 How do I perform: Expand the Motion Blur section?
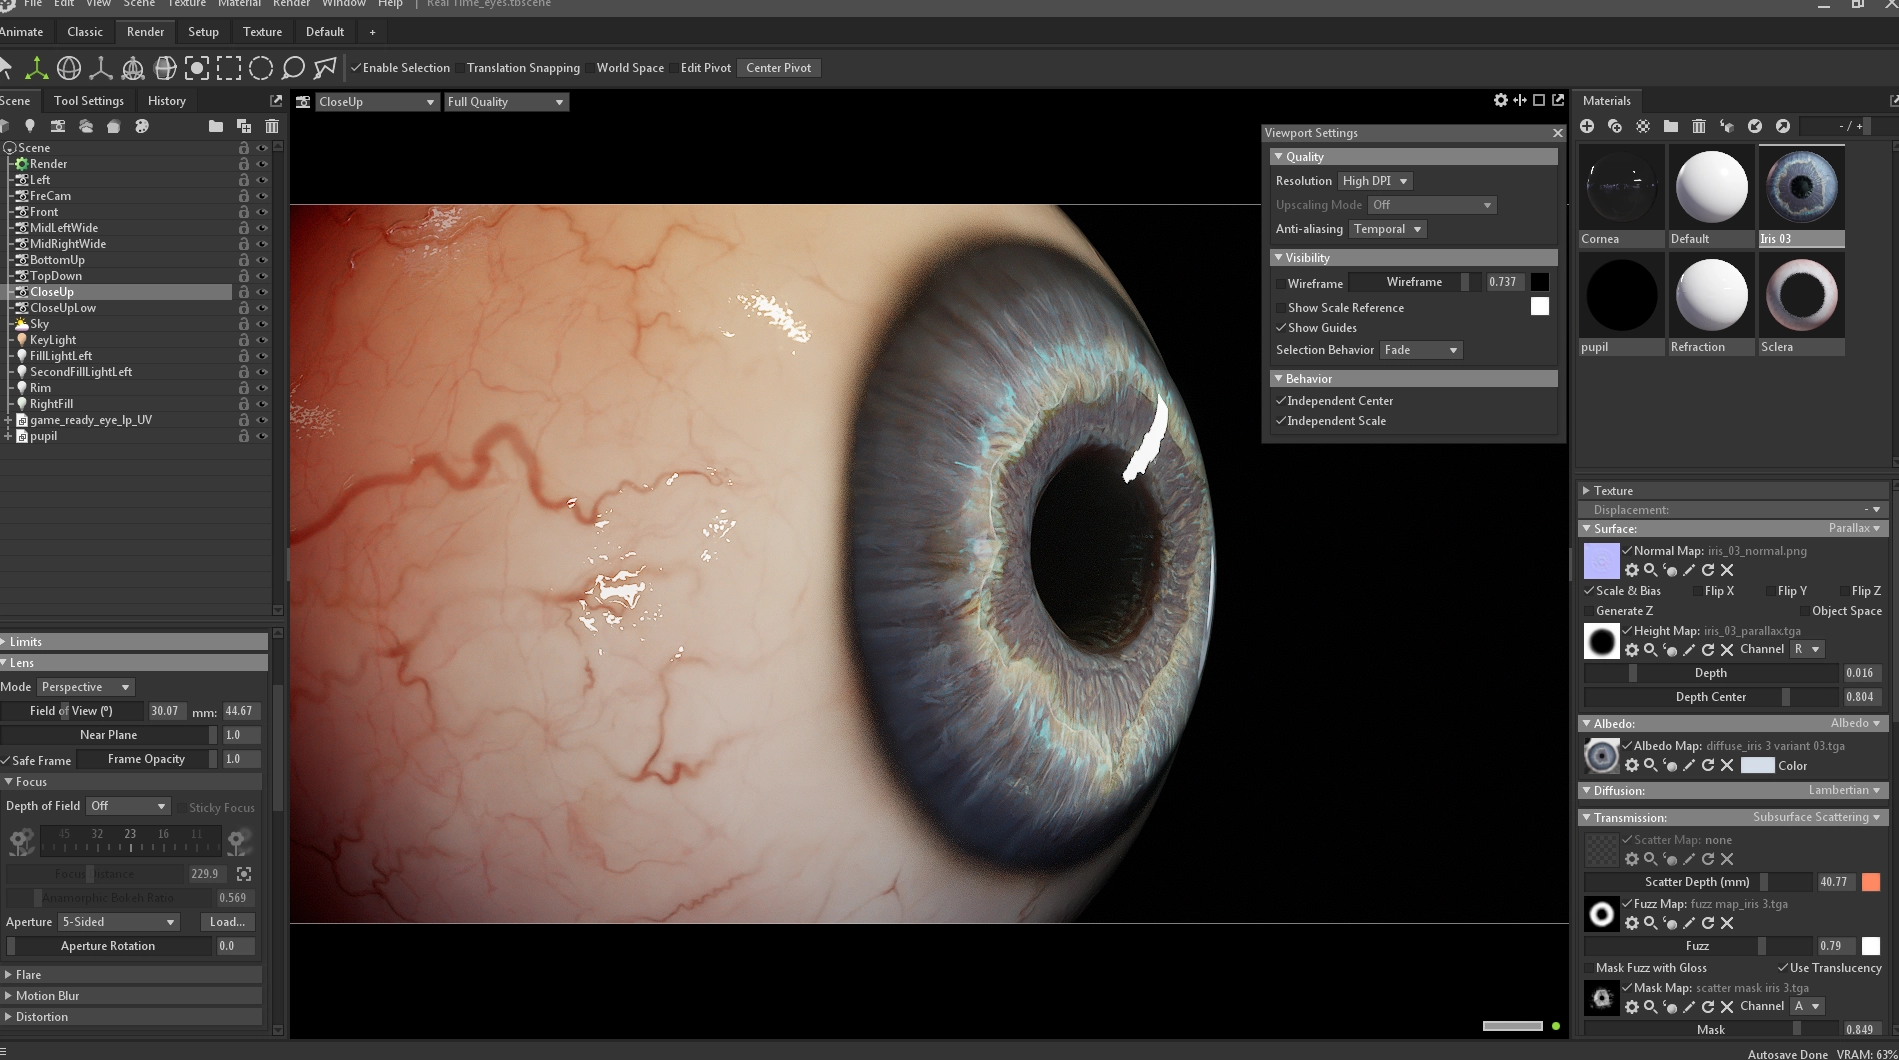tap(46, 996)
